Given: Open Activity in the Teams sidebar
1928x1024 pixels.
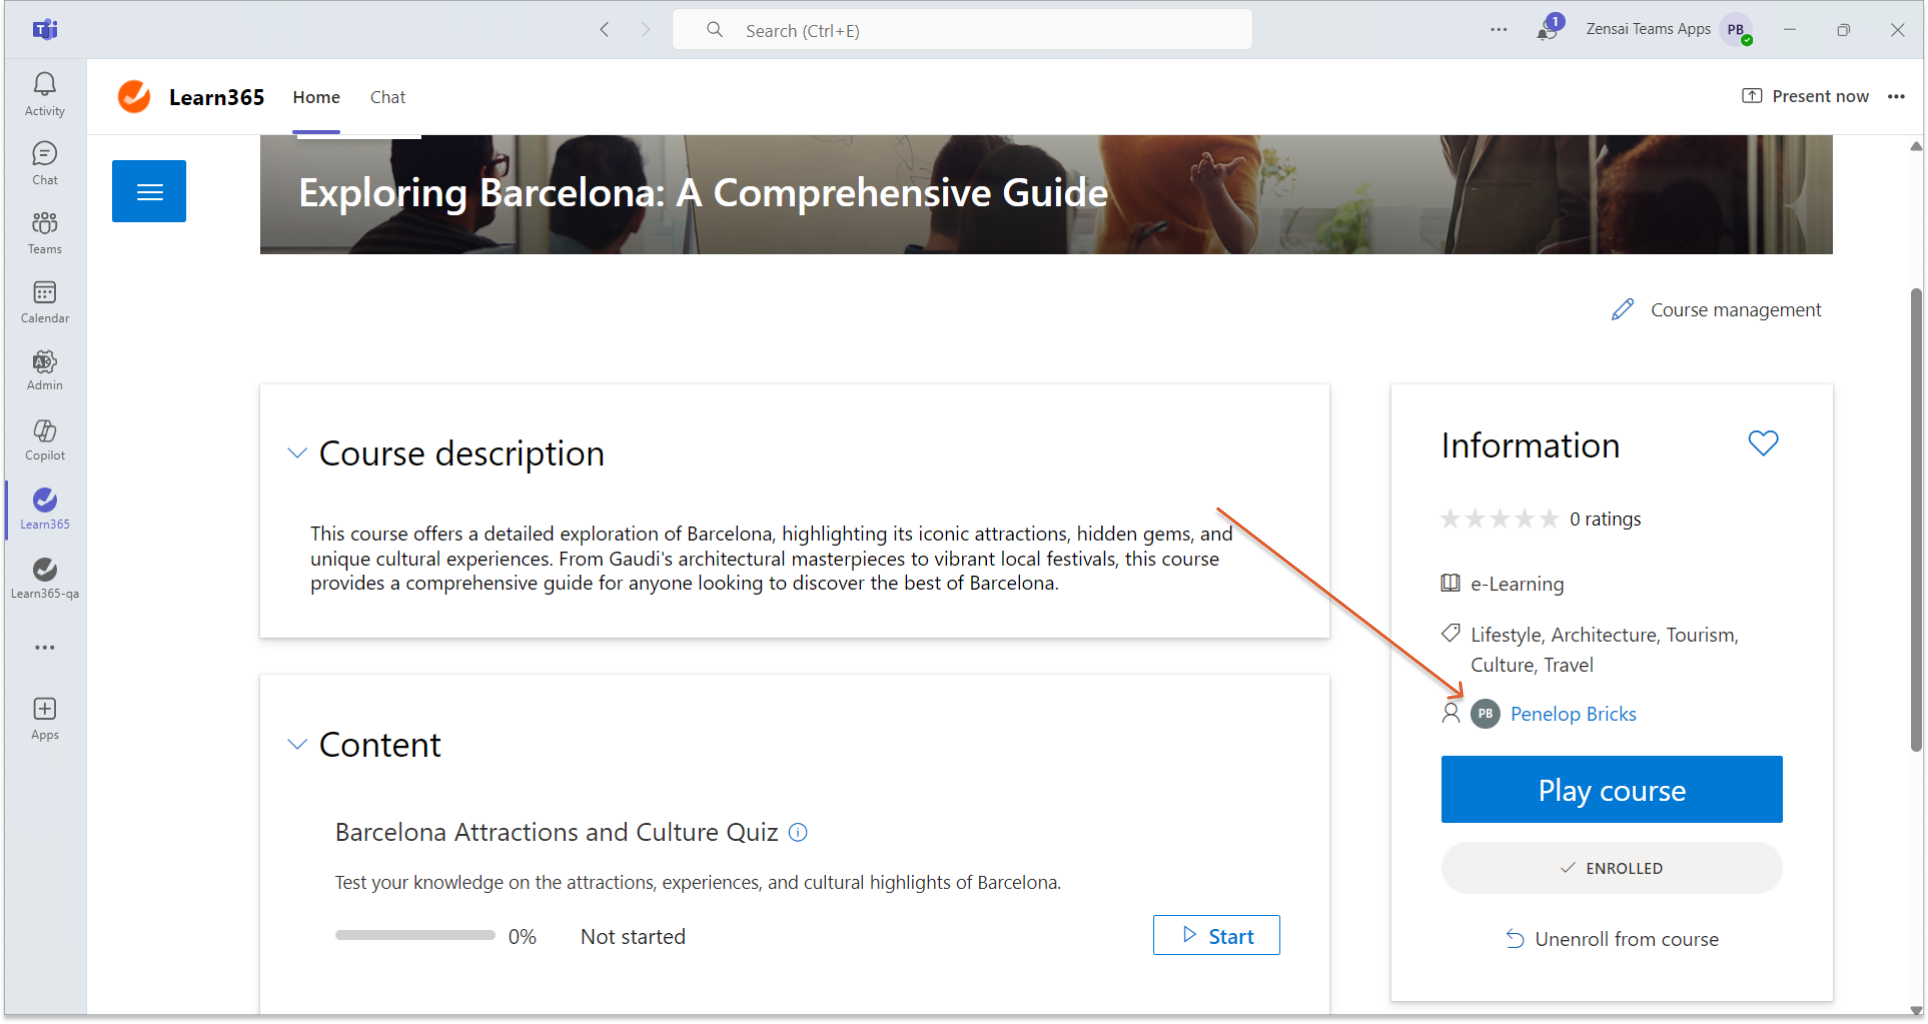Looking at the screenshot, I should tap(45, 94).
